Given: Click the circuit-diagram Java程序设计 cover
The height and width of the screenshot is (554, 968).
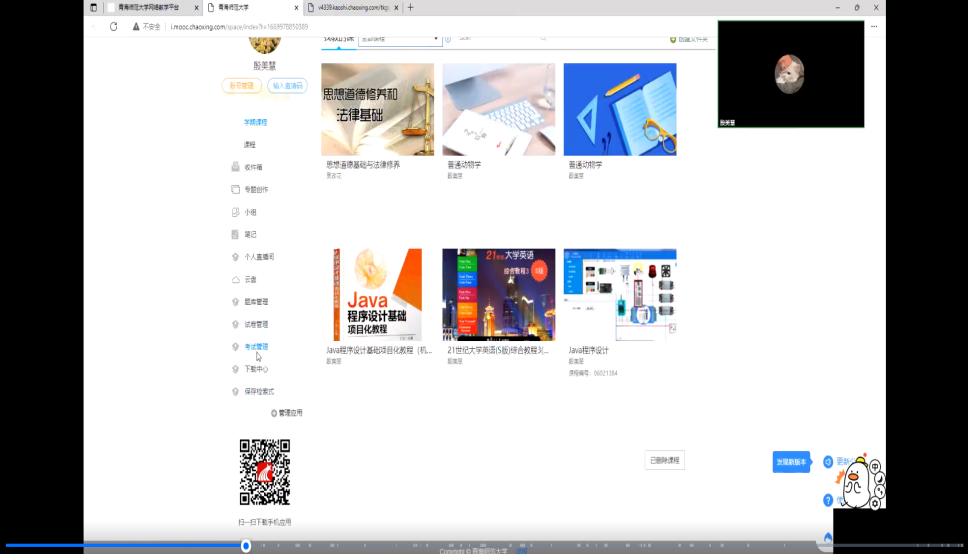Looking at the screenshot, I should pyautogui.click(x=620, y=295).
